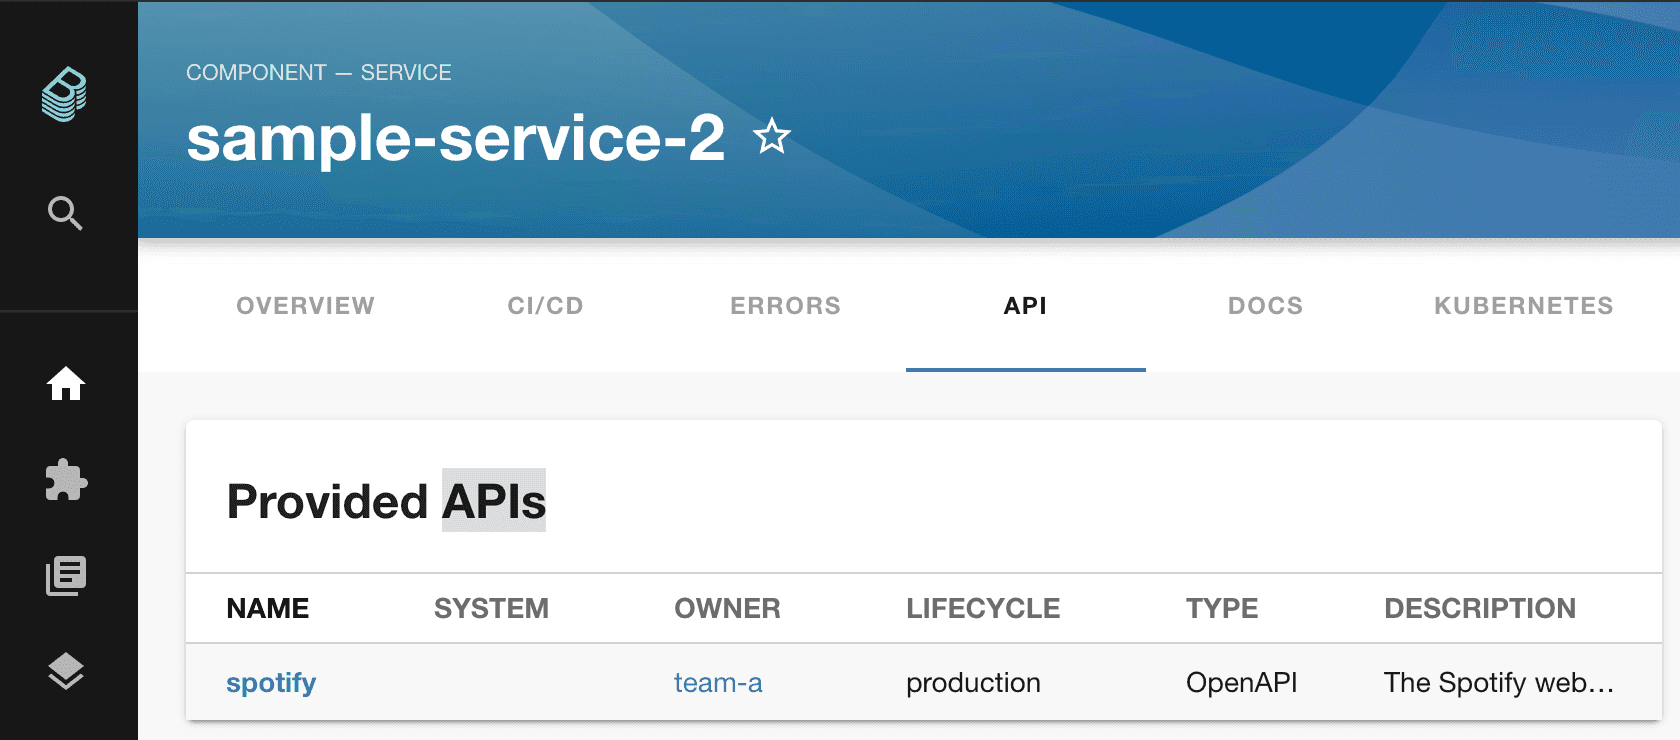
Task: Click the 'OpenAPI' type cell
Action: point(1241,683)
